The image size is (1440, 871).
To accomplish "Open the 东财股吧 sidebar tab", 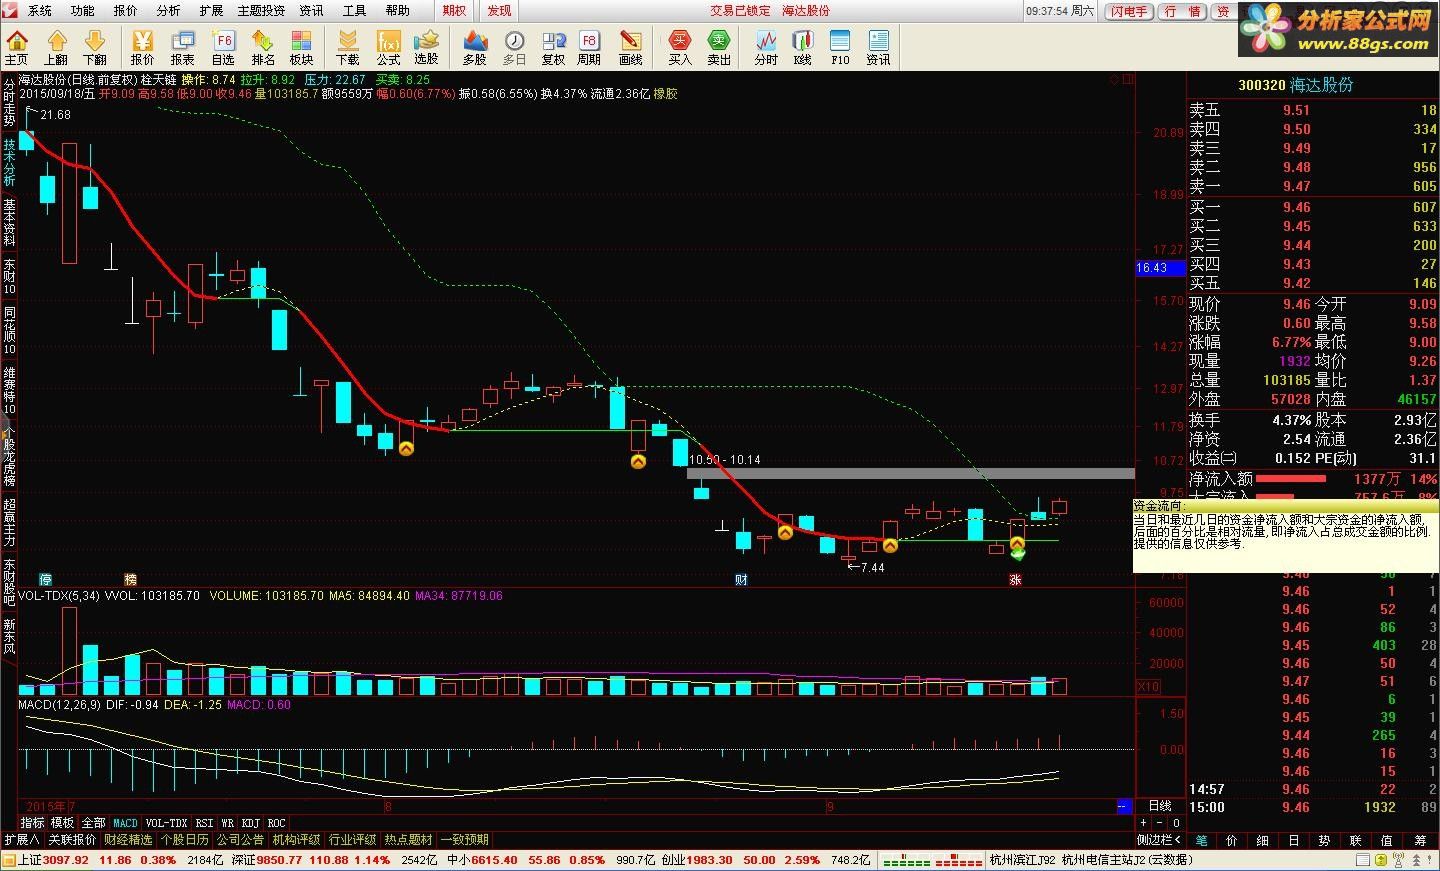I will 9,582.
